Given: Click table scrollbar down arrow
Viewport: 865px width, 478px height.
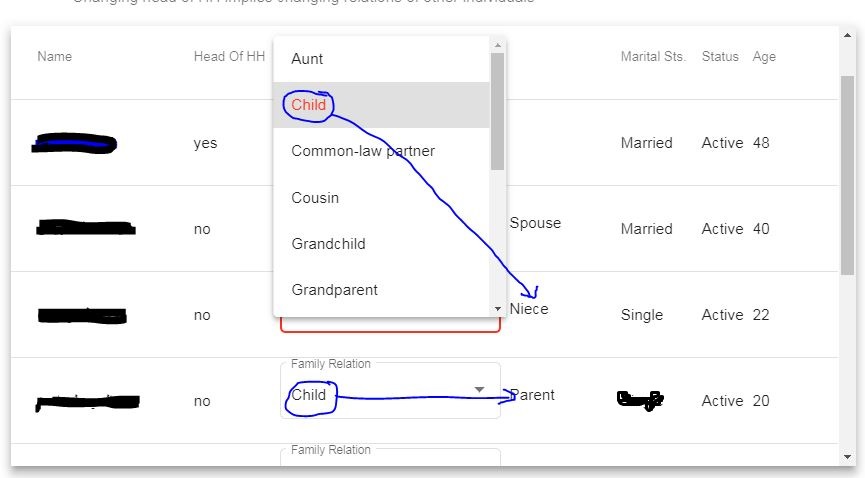Looking at the screenshot, I should [x=848, y=458].
